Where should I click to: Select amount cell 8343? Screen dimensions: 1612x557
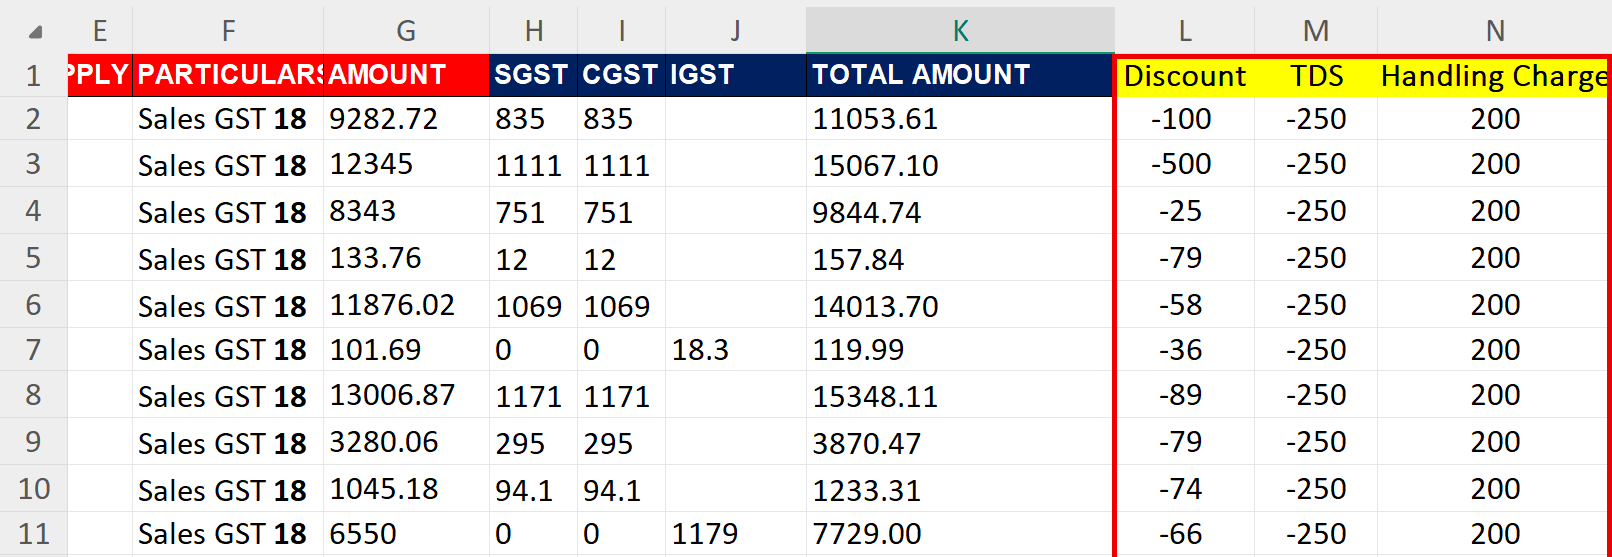(x=406, y=211)
